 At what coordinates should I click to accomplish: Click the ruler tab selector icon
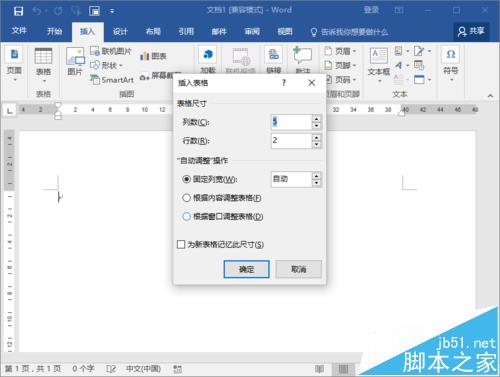pos(10,110)
